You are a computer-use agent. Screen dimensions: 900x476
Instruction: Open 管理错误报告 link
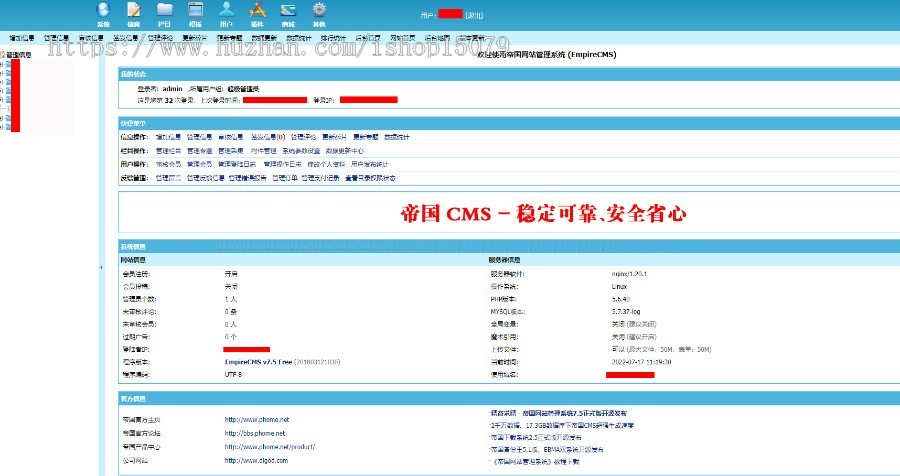[x=247, y=178]
